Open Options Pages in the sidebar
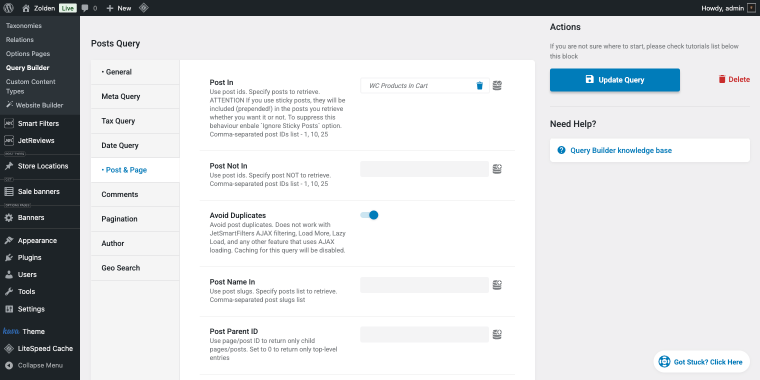This screenshot has height=380, width=760. (x=28, y=54)
